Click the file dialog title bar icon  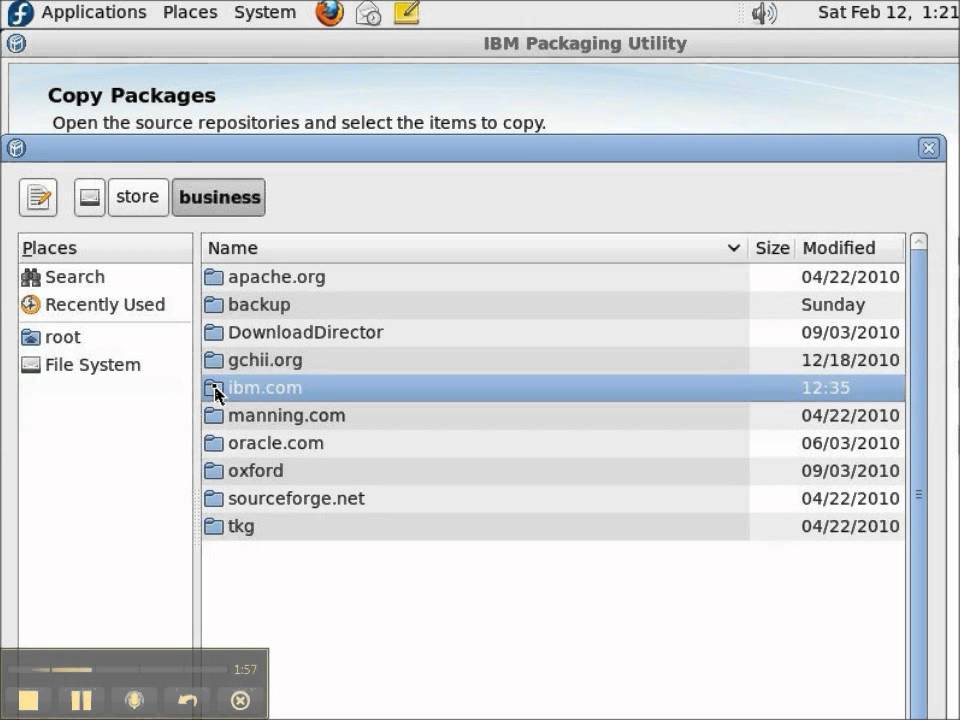click(x=17, y=148)
